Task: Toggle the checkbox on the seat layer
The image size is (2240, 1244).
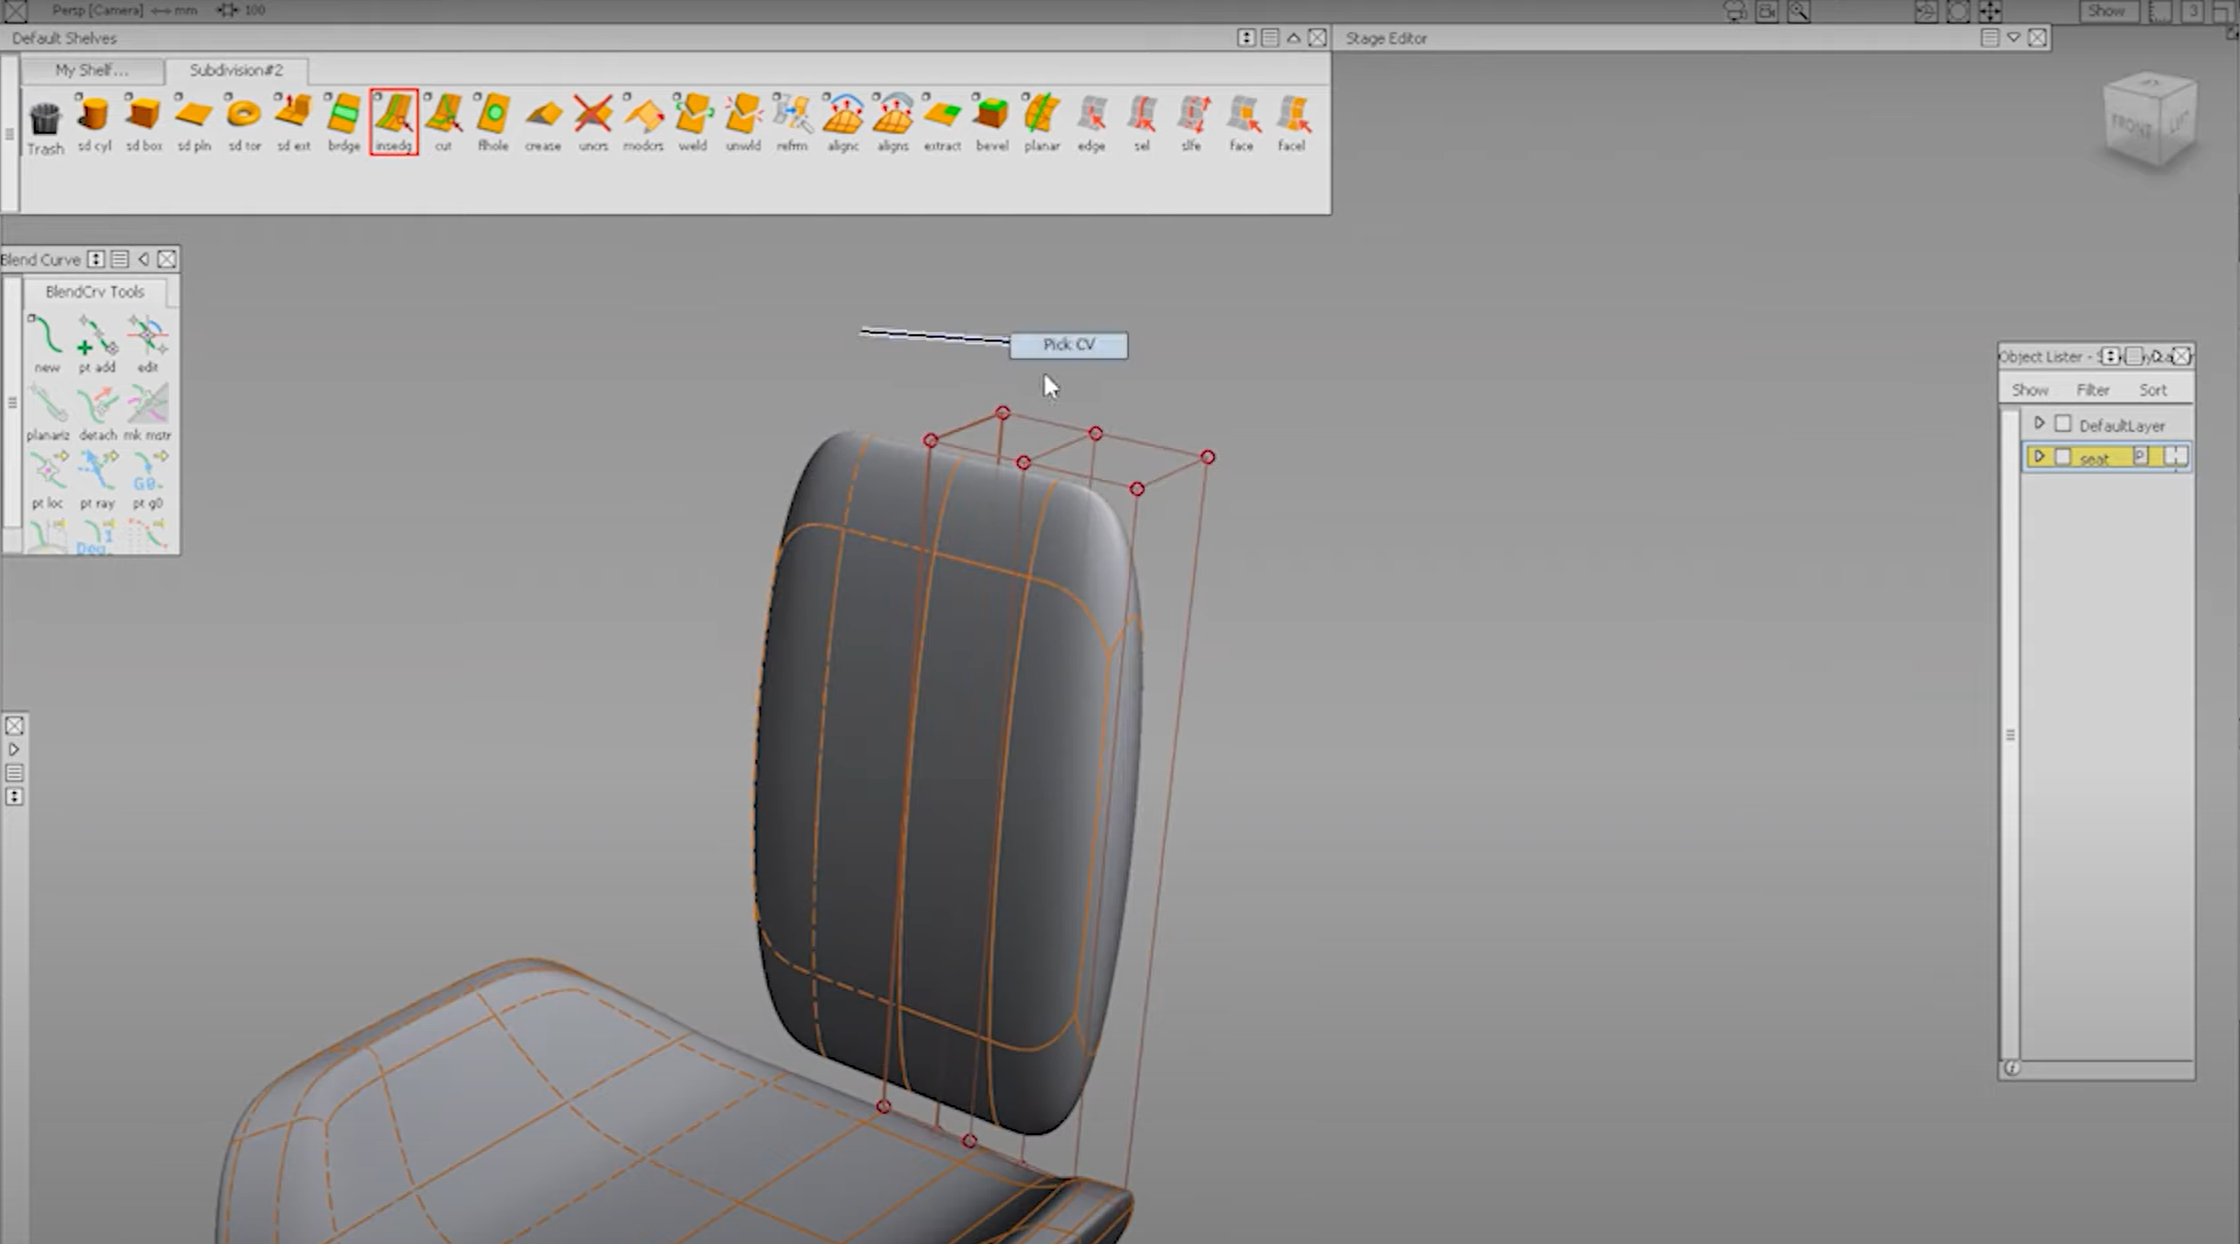Action: [x=2063, y=457]
